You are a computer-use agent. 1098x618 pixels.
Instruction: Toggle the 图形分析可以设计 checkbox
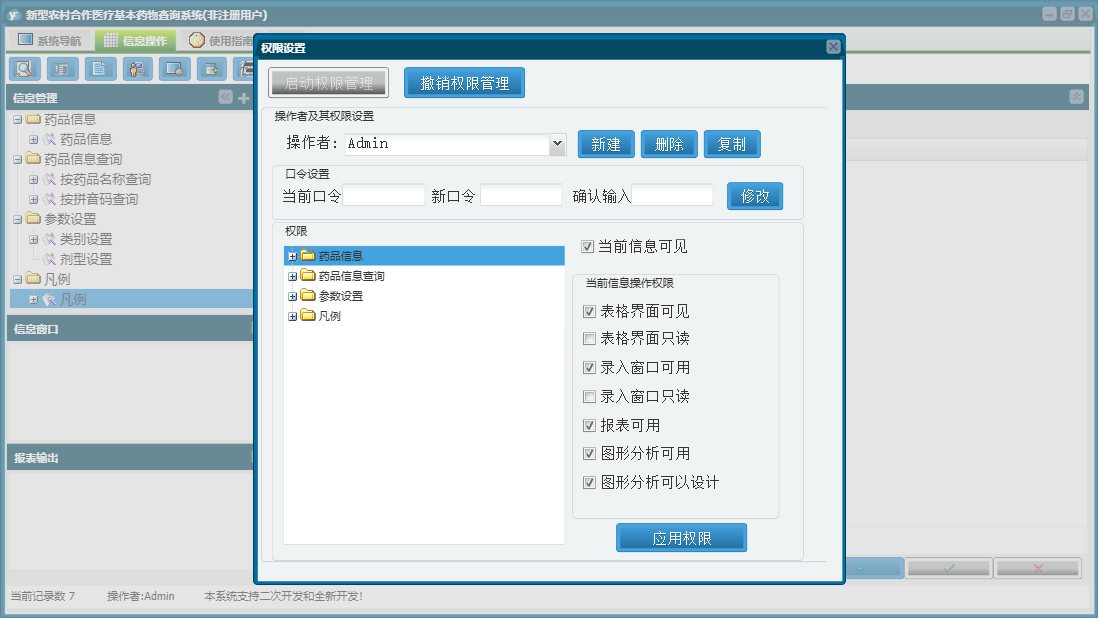(590, 482)
